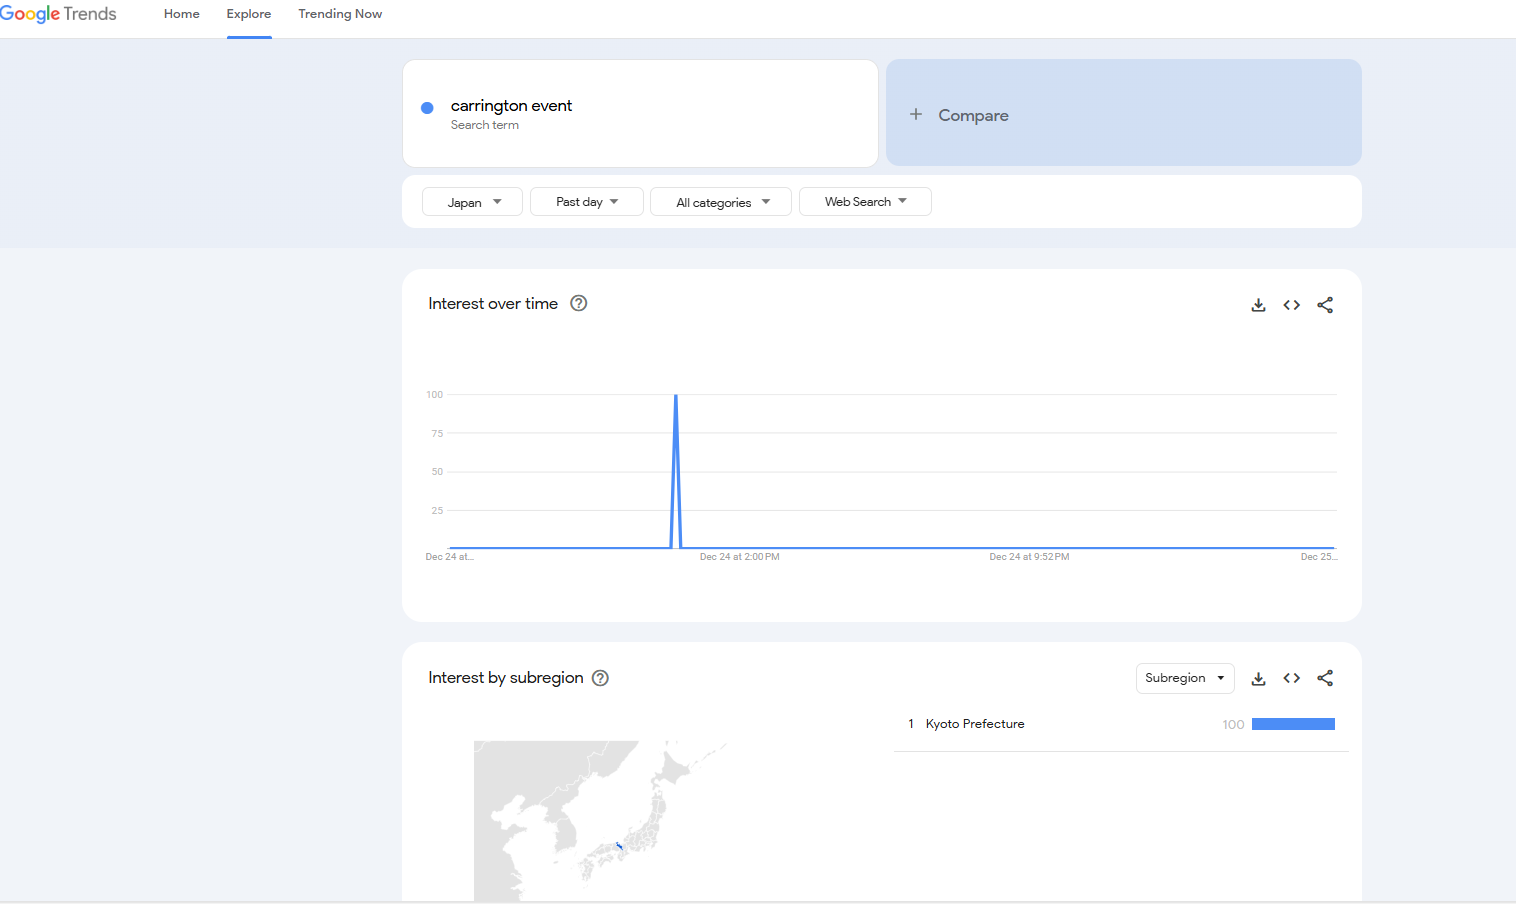Click the Kyoto Prefecture blue interest bar
This screenshot has width=1516, height=904.
pos(1293,724)
